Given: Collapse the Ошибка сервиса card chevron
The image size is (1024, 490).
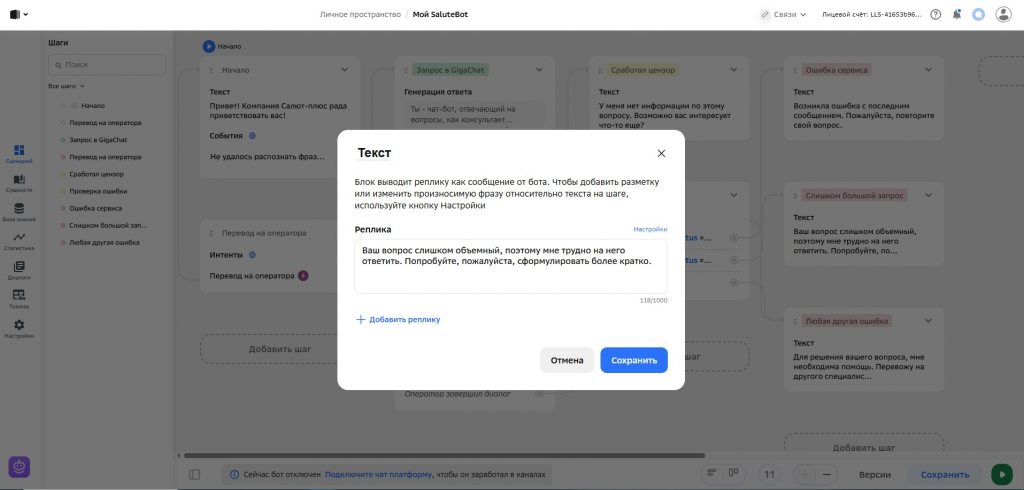Looking at the screenshot, I should pos(928,70).
